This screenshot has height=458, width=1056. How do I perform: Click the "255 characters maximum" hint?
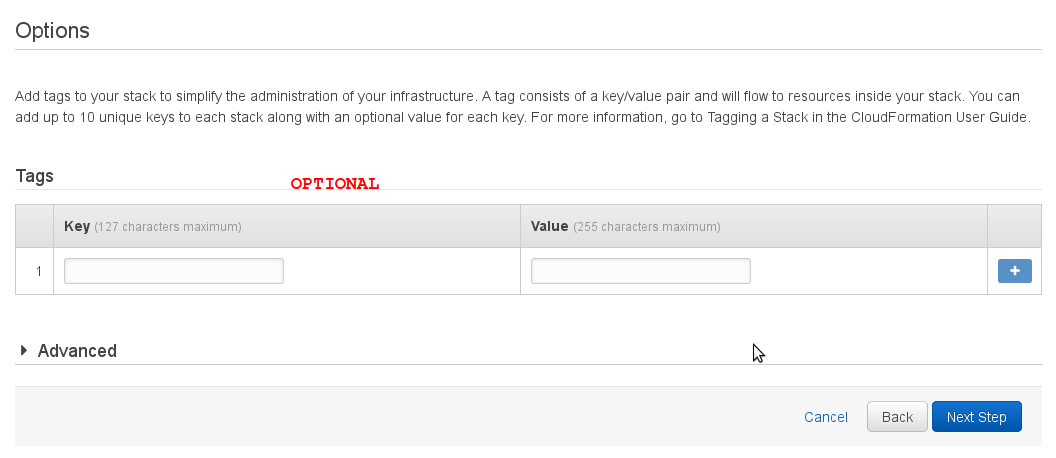(646, 227)
